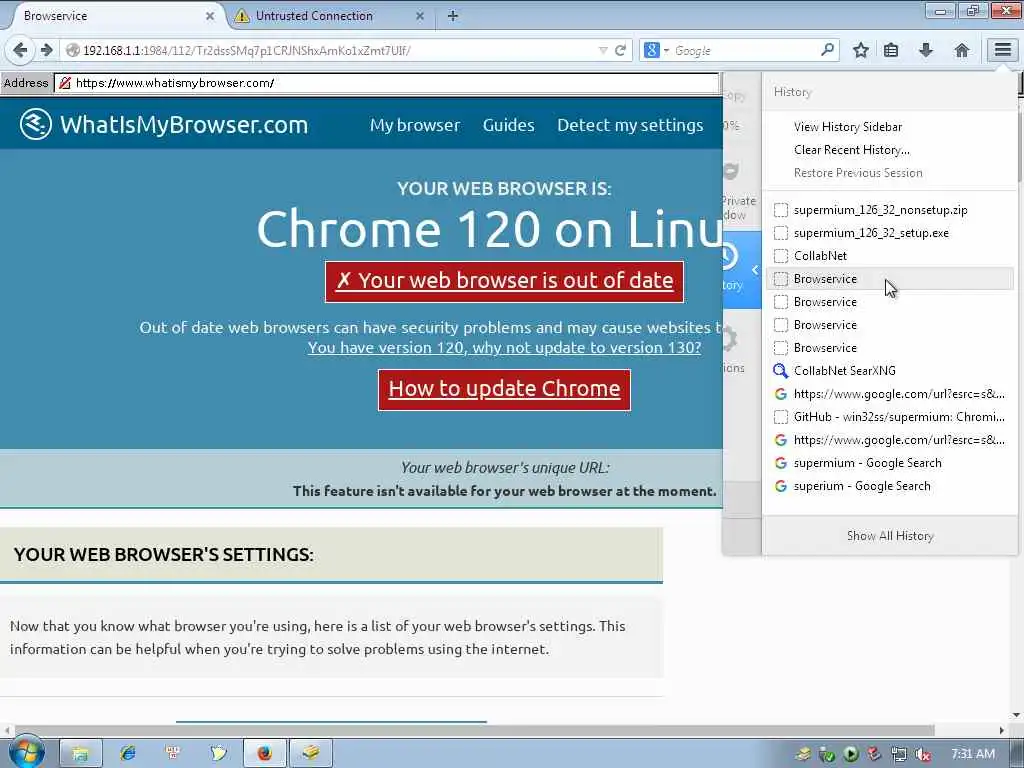Switch to the Browservice tab

(116, 16)
